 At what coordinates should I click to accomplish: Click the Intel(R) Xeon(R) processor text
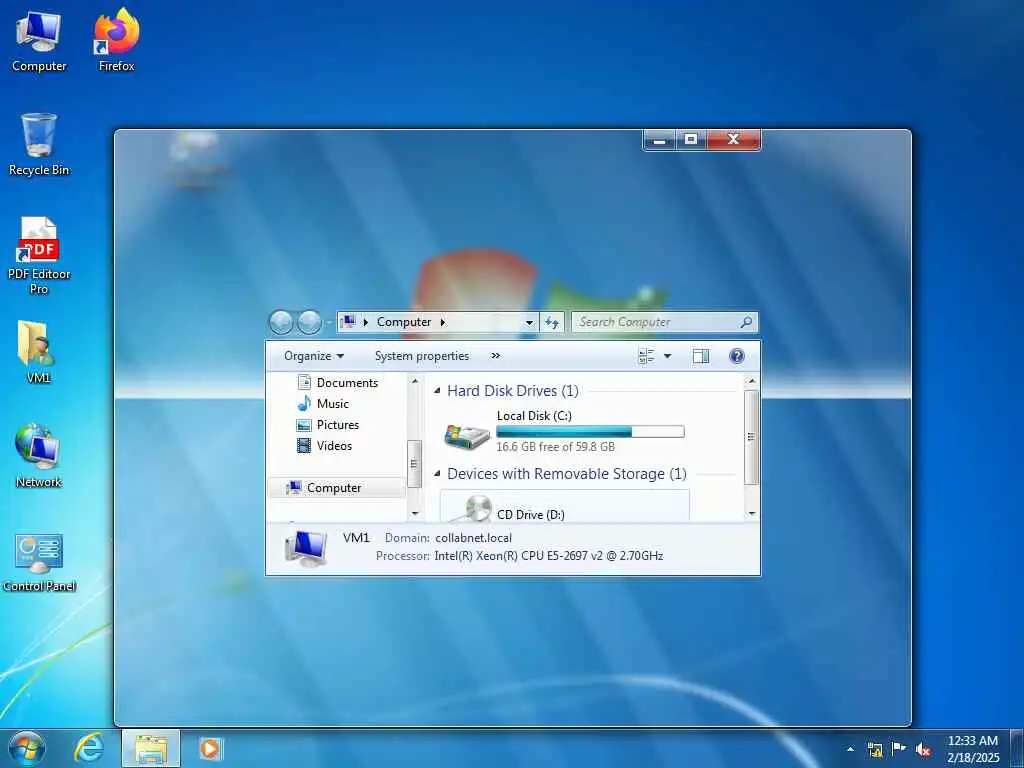coord(549,556)
